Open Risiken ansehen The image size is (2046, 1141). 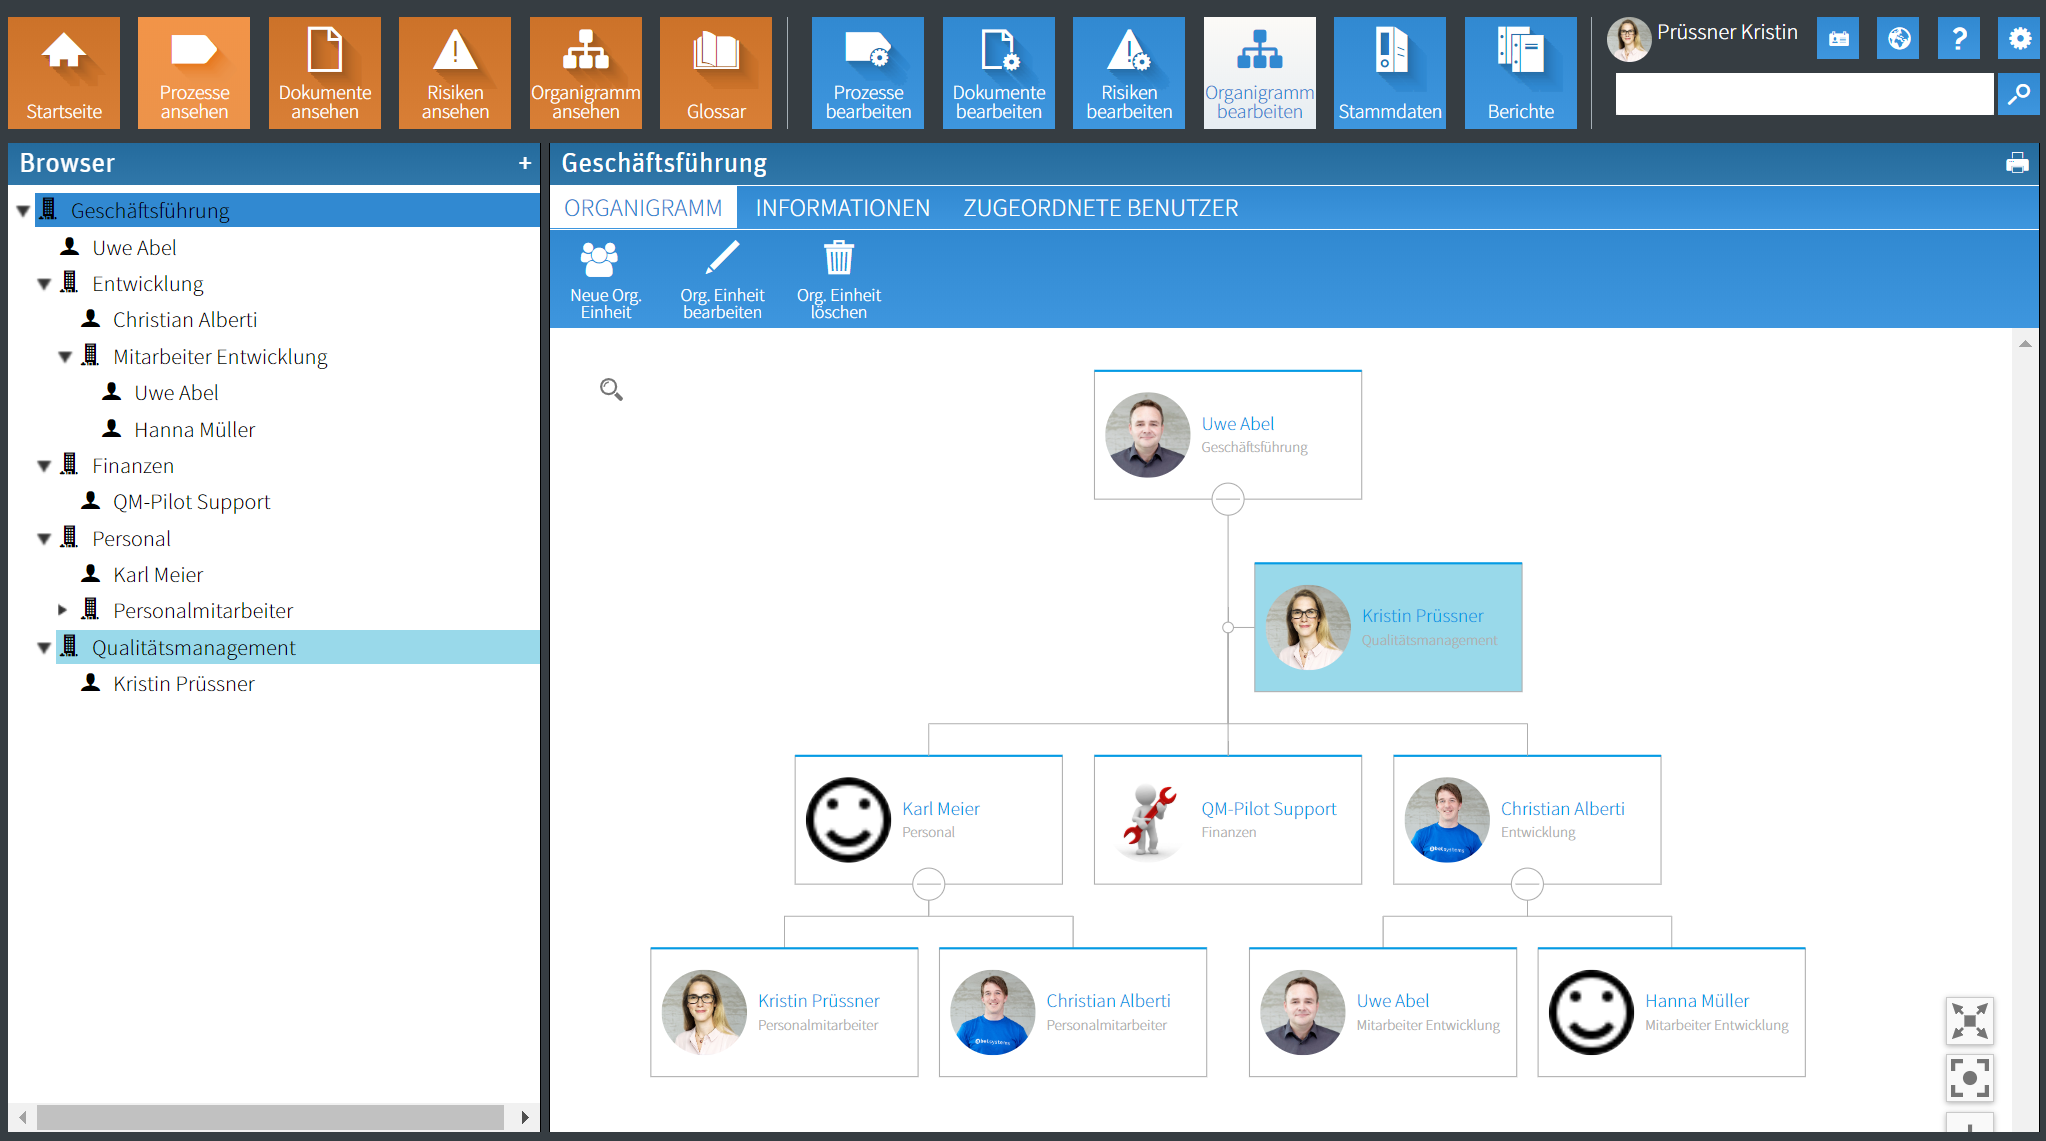[x=454, y=70]
